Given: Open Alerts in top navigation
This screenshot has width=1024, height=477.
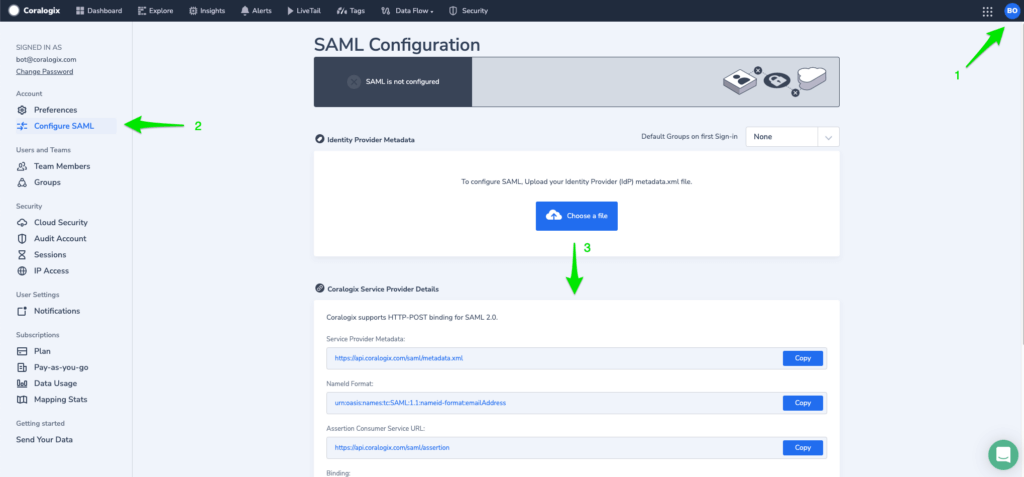Looking at the screenshot, I should click(x=256, y=10).
